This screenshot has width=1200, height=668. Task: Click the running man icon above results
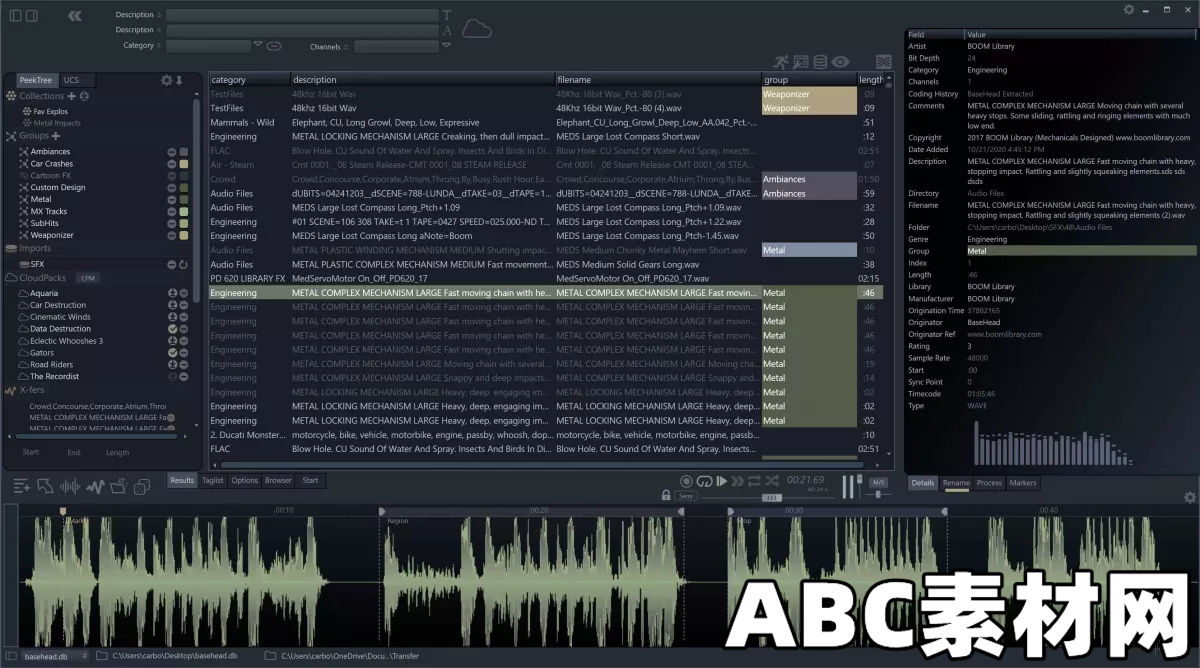coord(781,62)
